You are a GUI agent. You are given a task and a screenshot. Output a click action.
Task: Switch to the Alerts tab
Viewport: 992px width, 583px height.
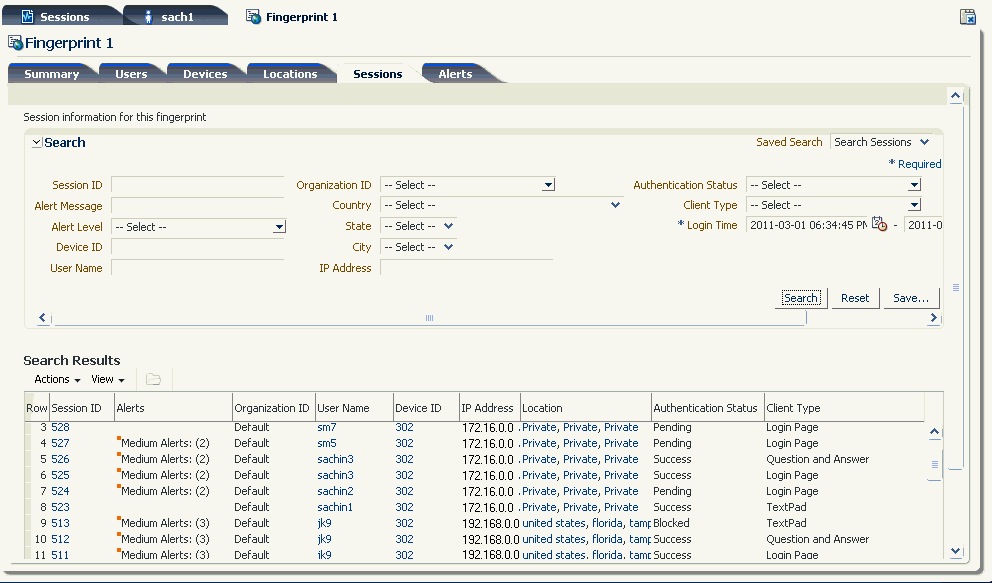(x=456, y=73)
